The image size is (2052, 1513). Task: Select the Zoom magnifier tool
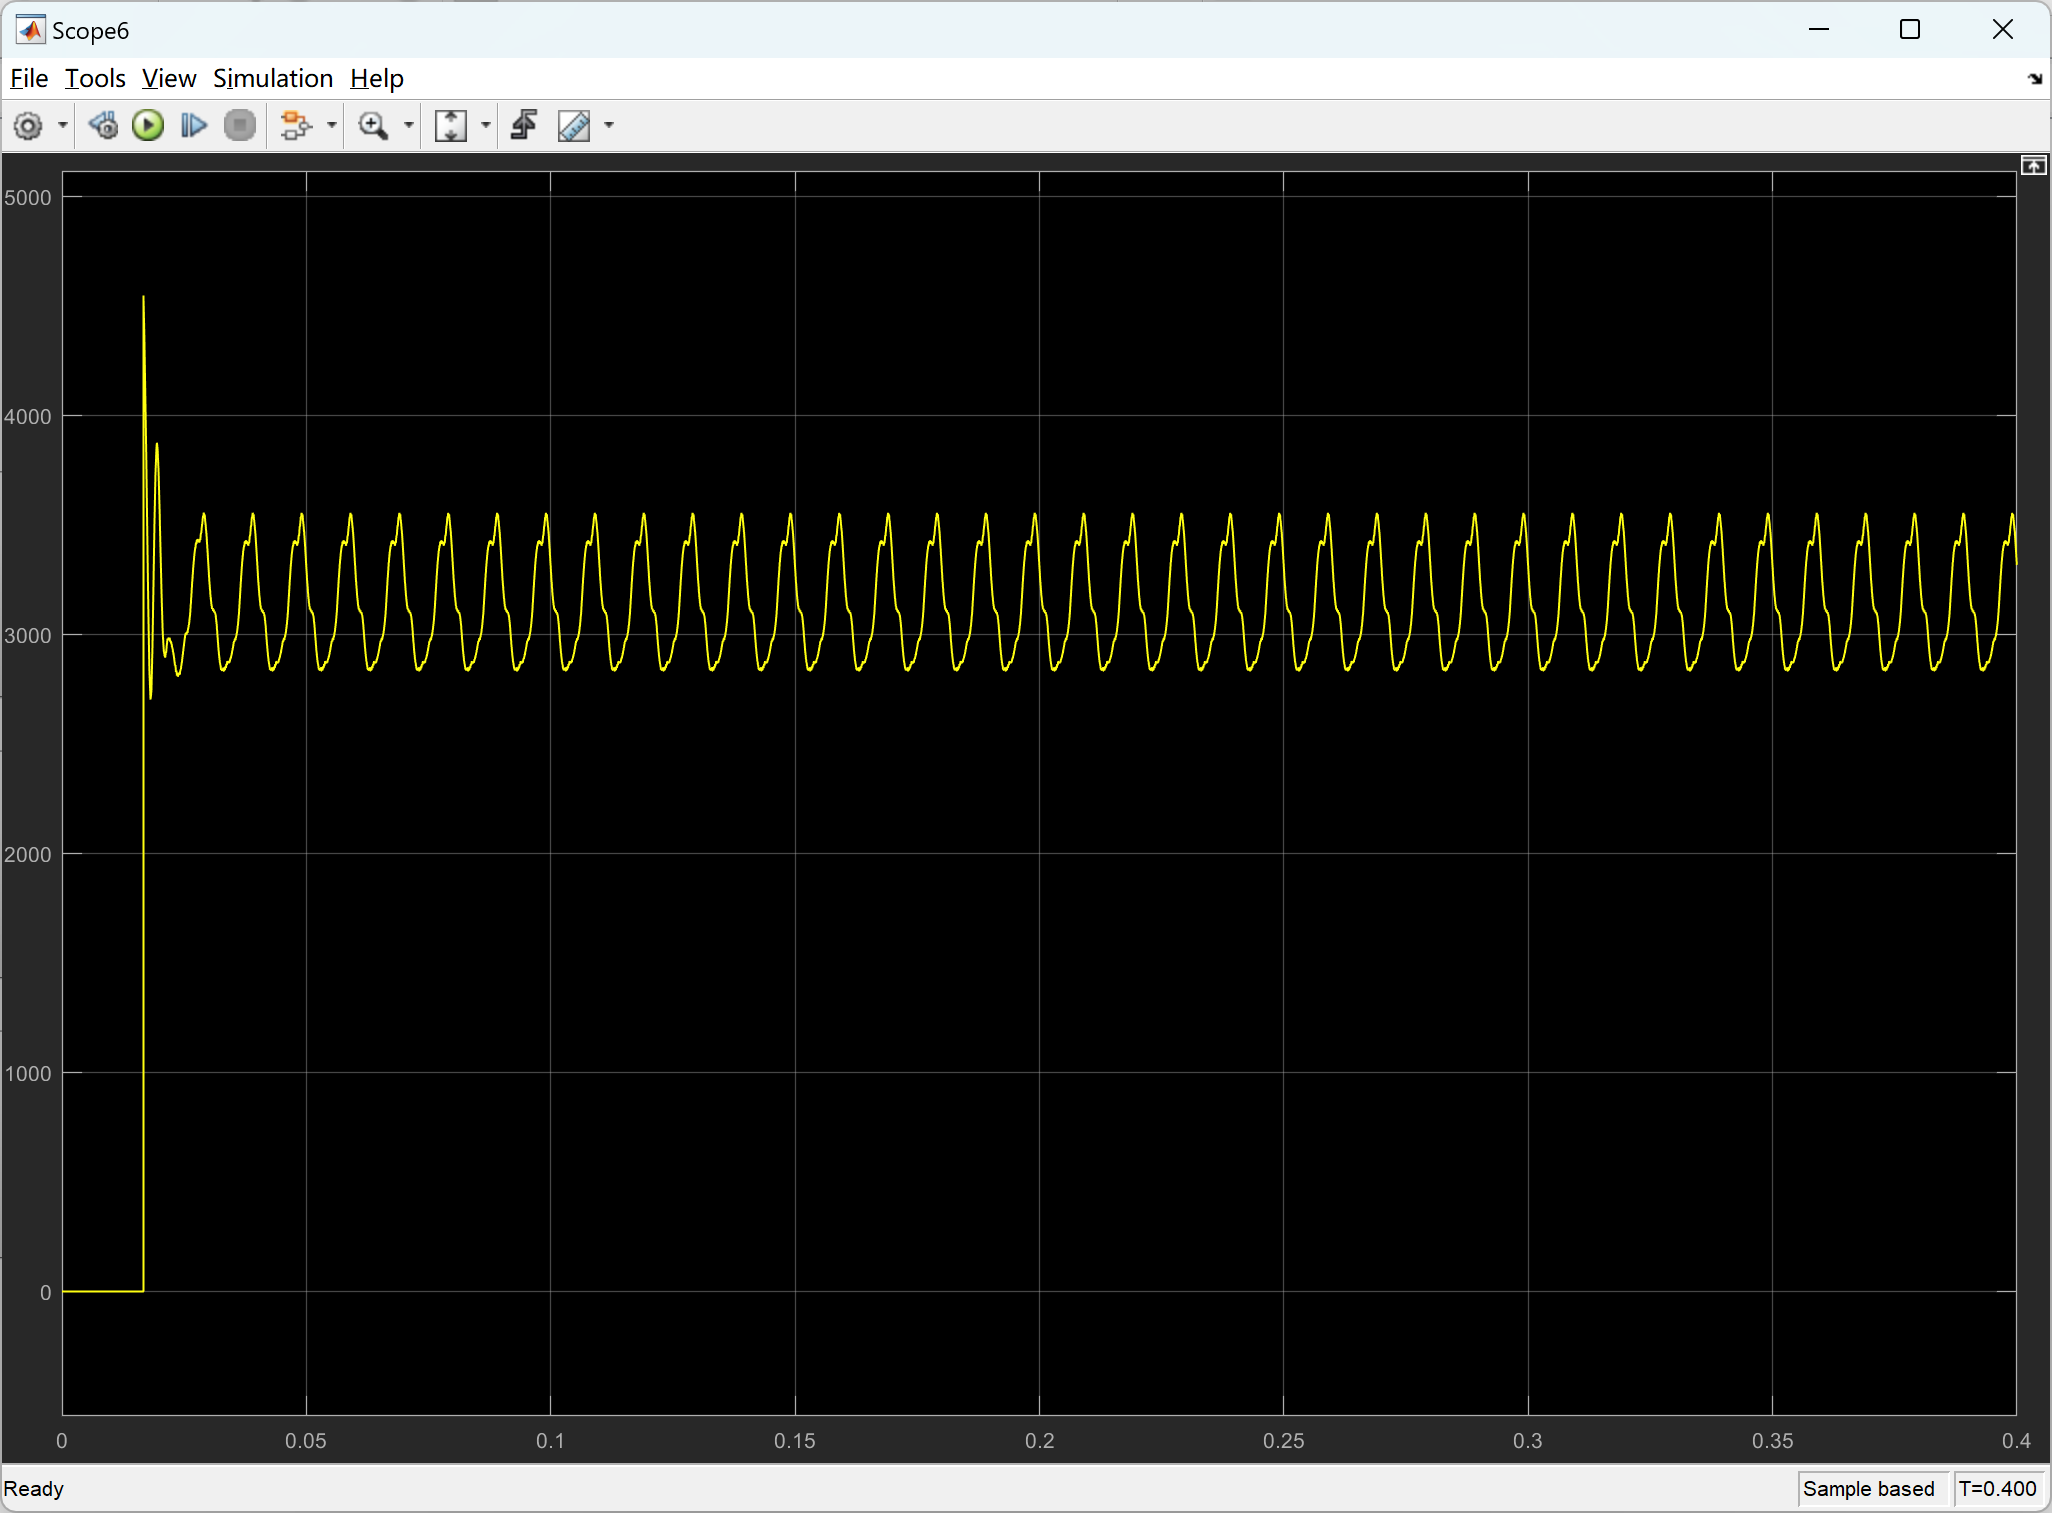tap(373, 126)
